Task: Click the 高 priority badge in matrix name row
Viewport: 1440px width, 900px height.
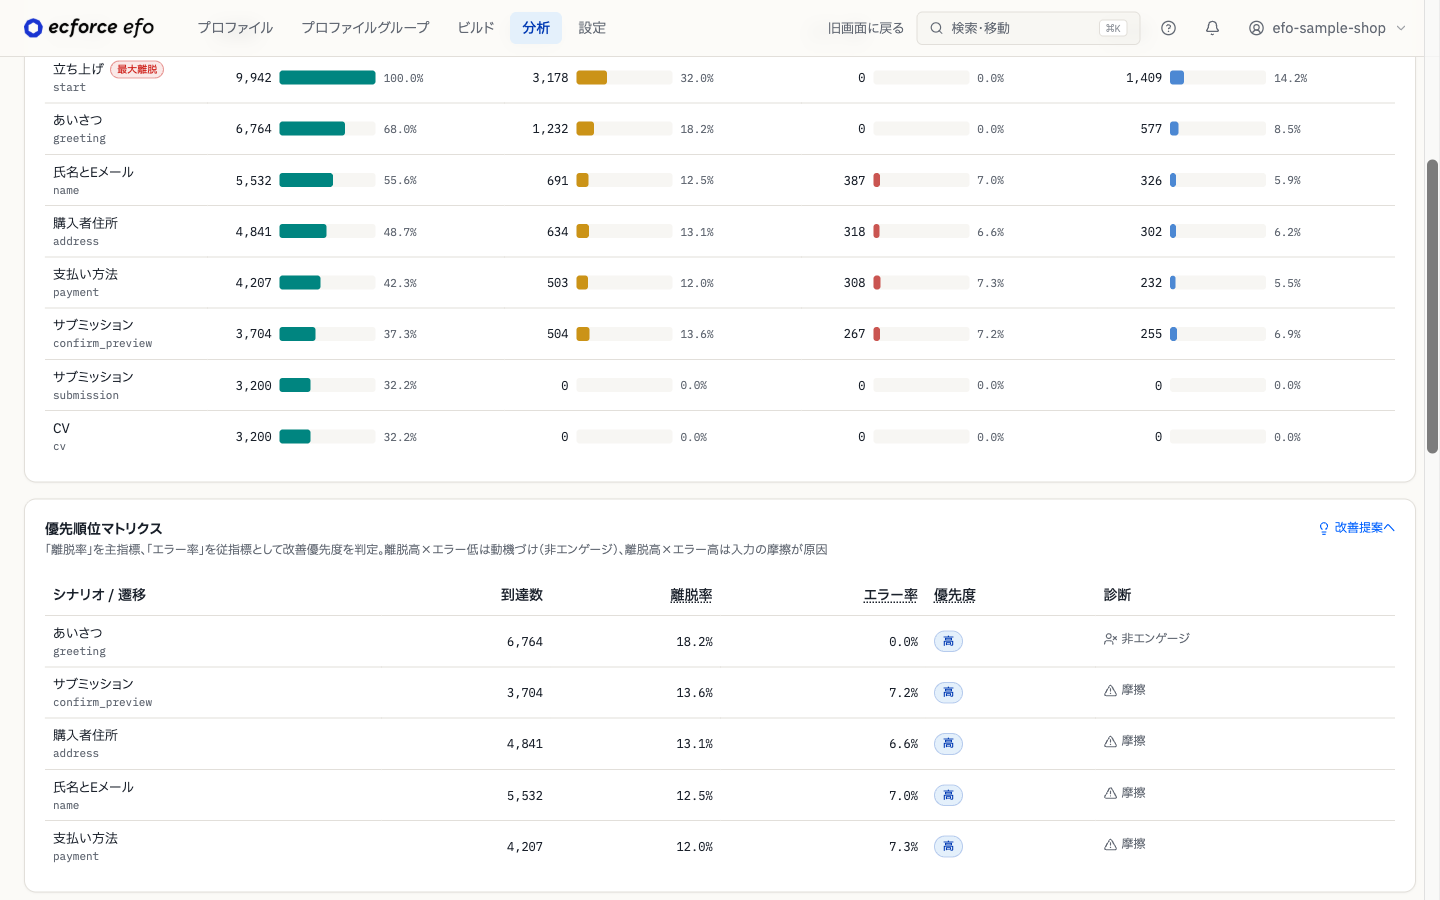Action: [948, 795]
